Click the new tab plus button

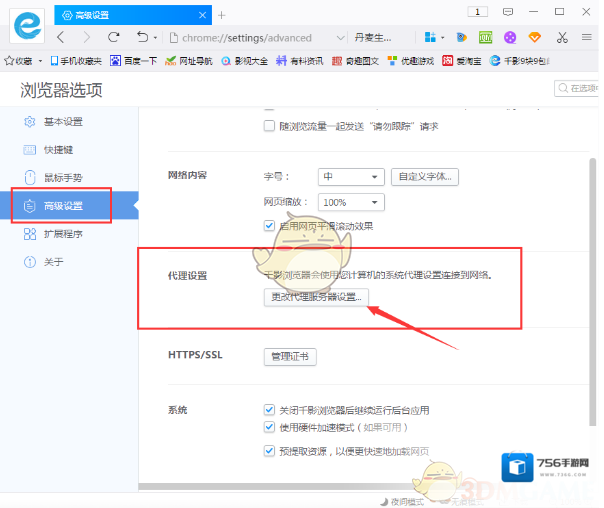coord(222,14)
